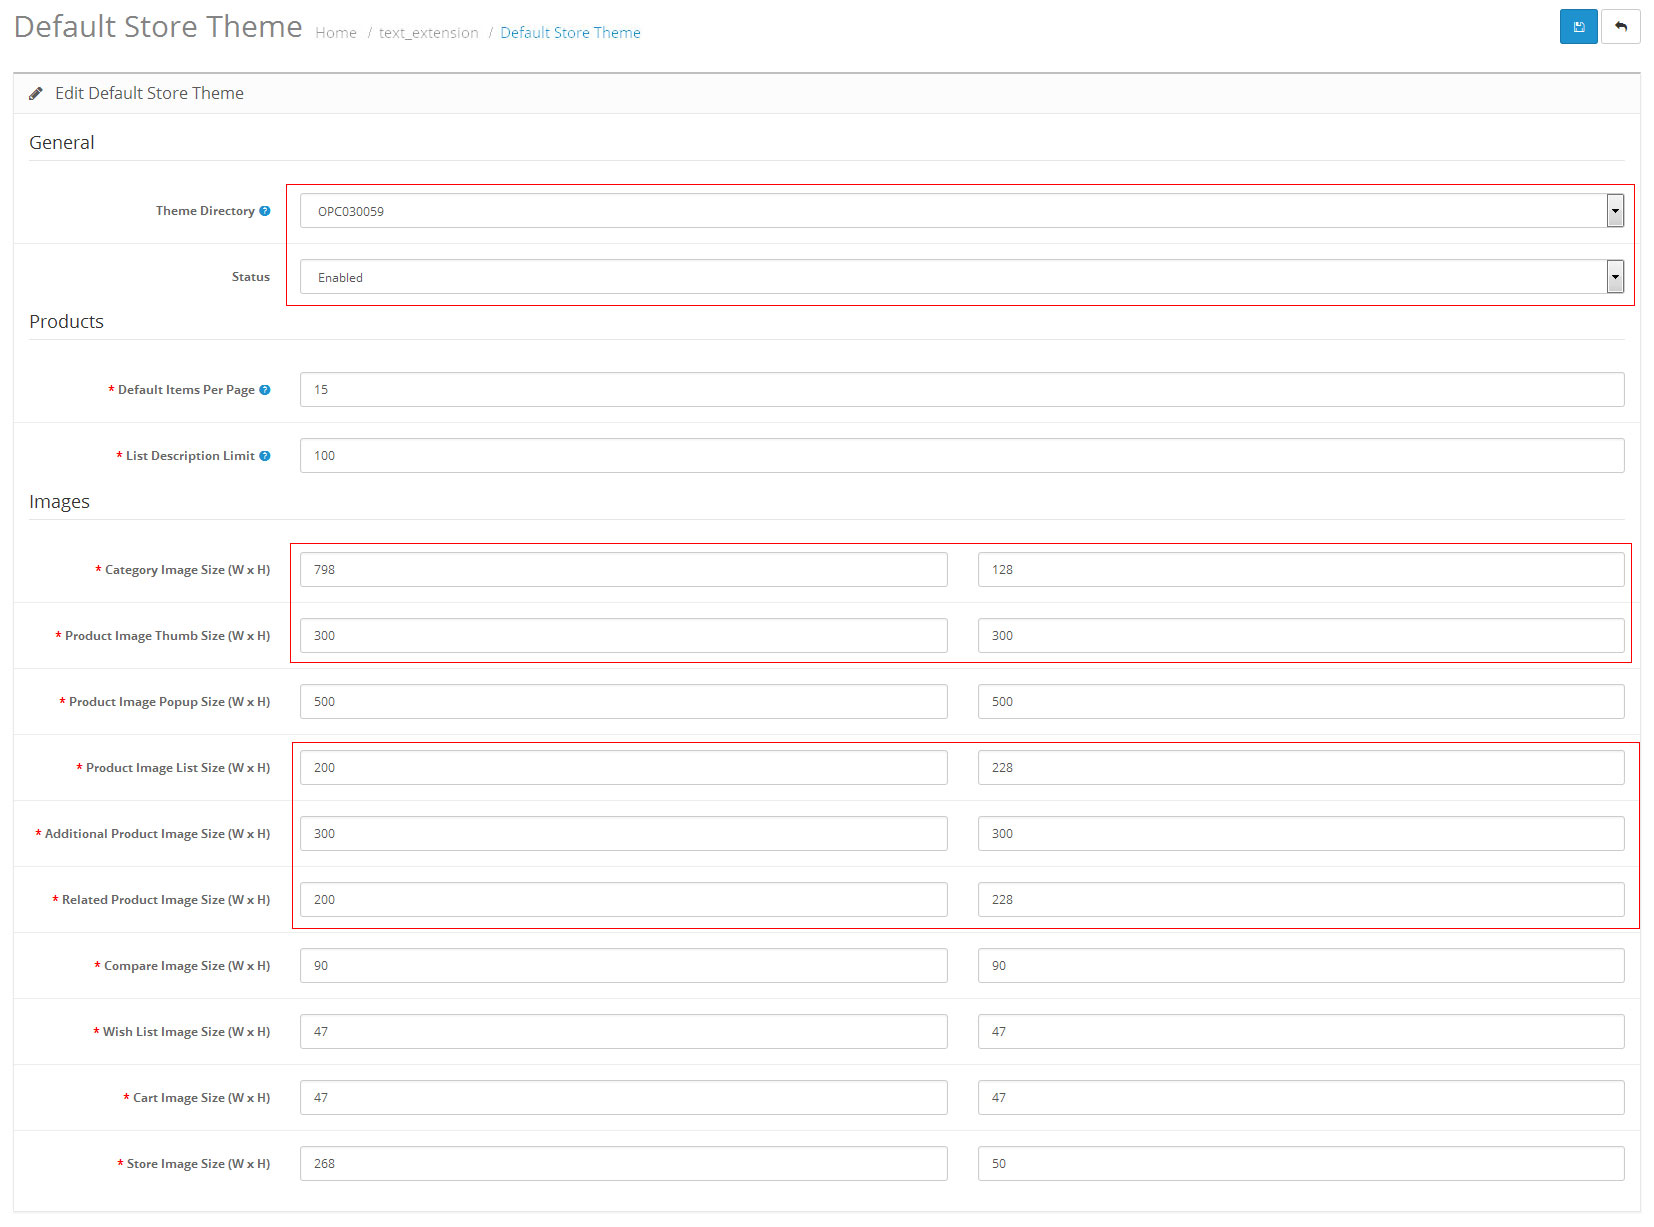This screenshot has height=1227, width=1654.
Task: Click Category Image Size width field
Action: (623, 570)
